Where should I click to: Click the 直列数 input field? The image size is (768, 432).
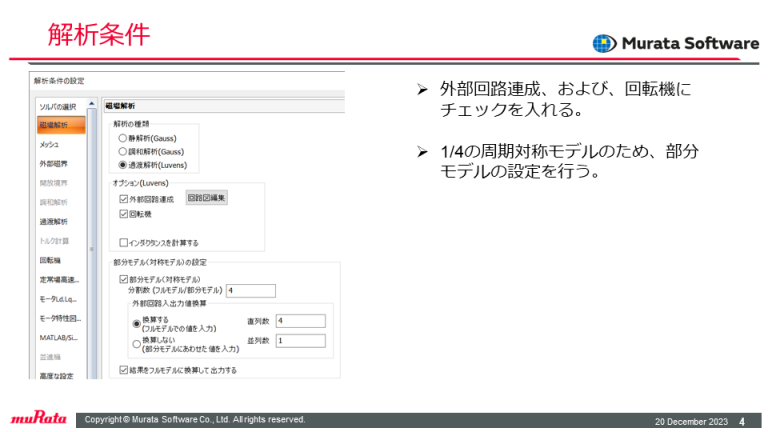300,320
